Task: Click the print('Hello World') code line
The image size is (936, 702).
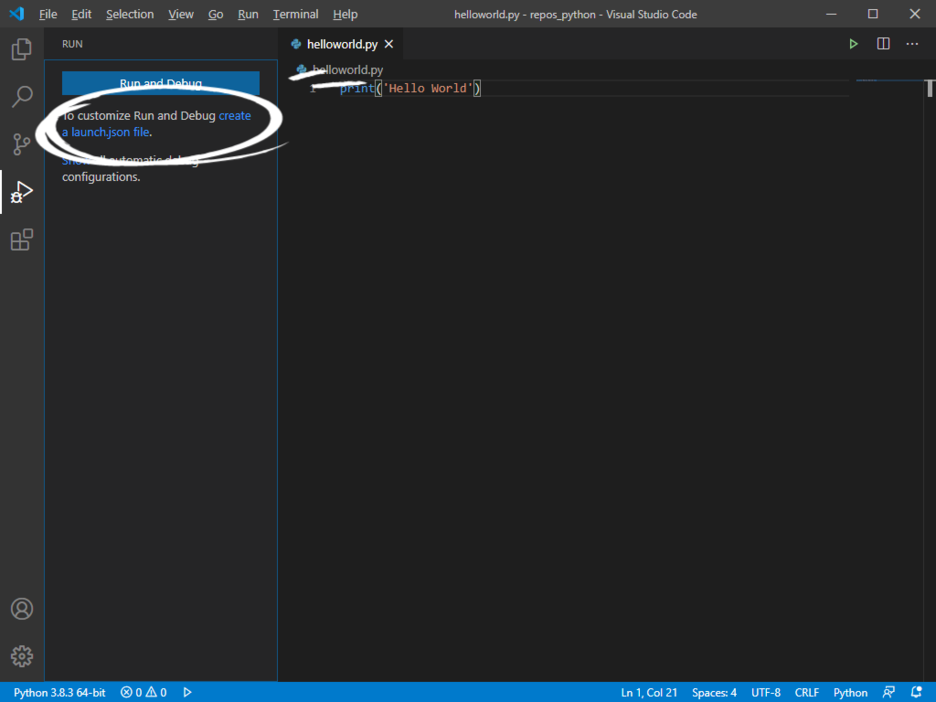Action: [x=410, y=88]
